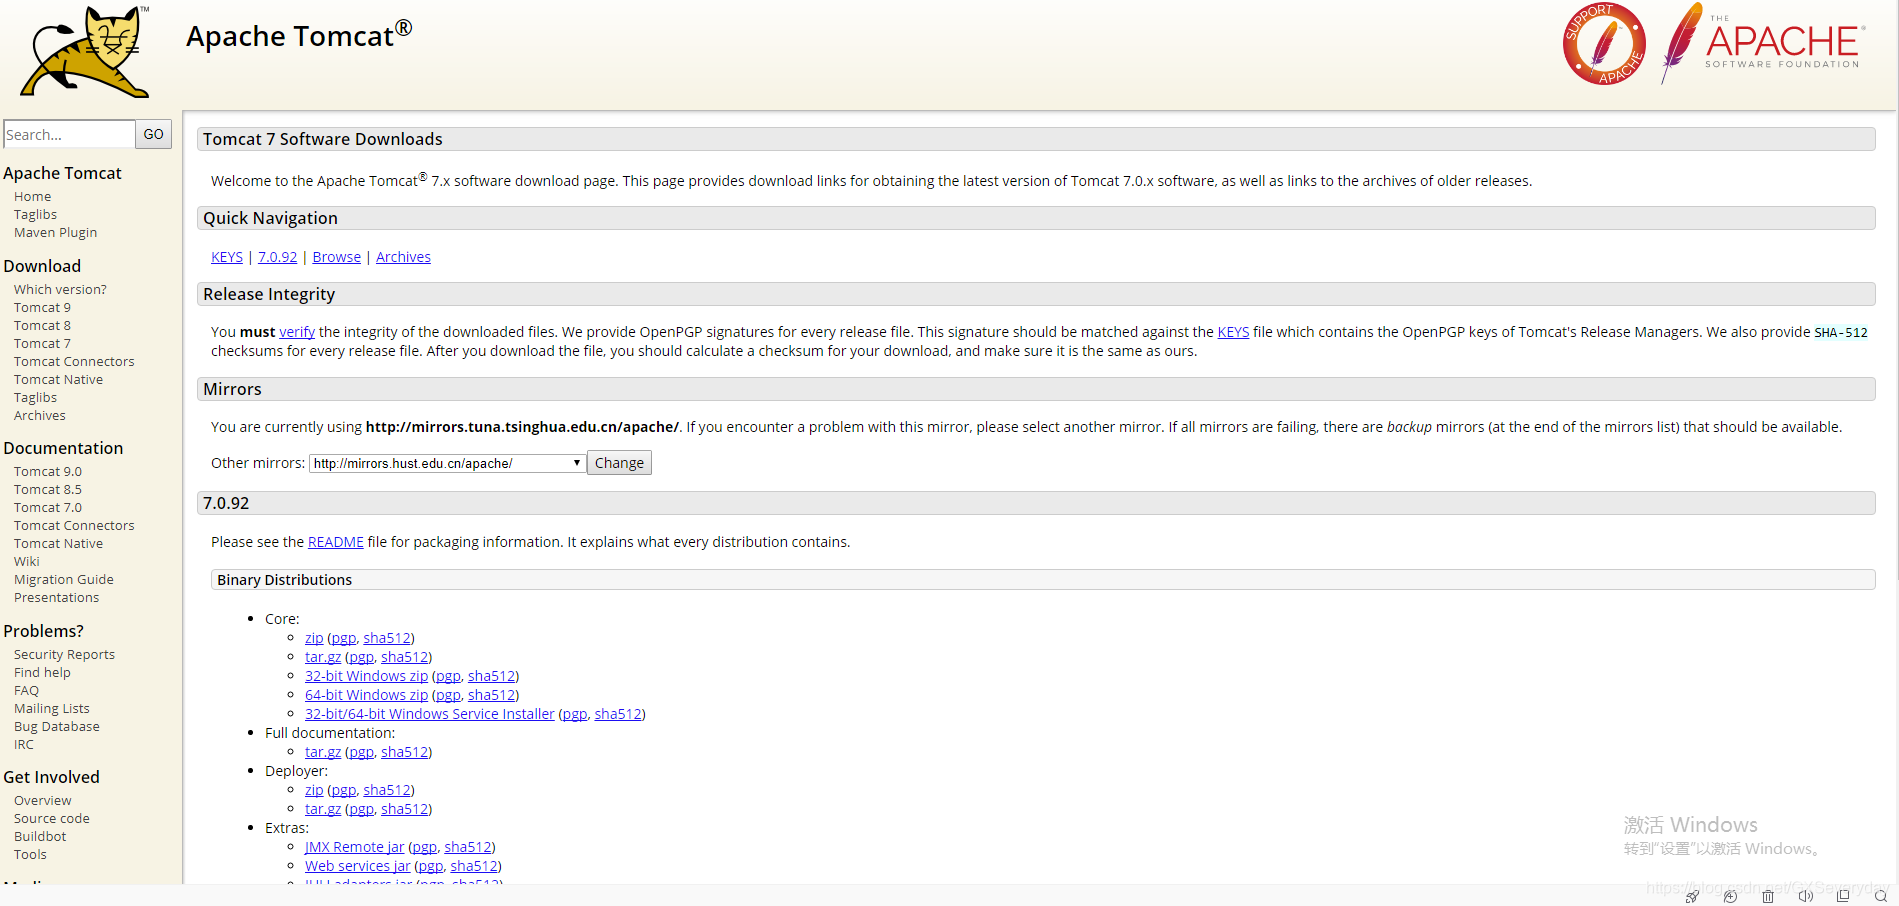Download the JMX Remote jar
Screen dimensions: 1899x906
tap(355, 847)
